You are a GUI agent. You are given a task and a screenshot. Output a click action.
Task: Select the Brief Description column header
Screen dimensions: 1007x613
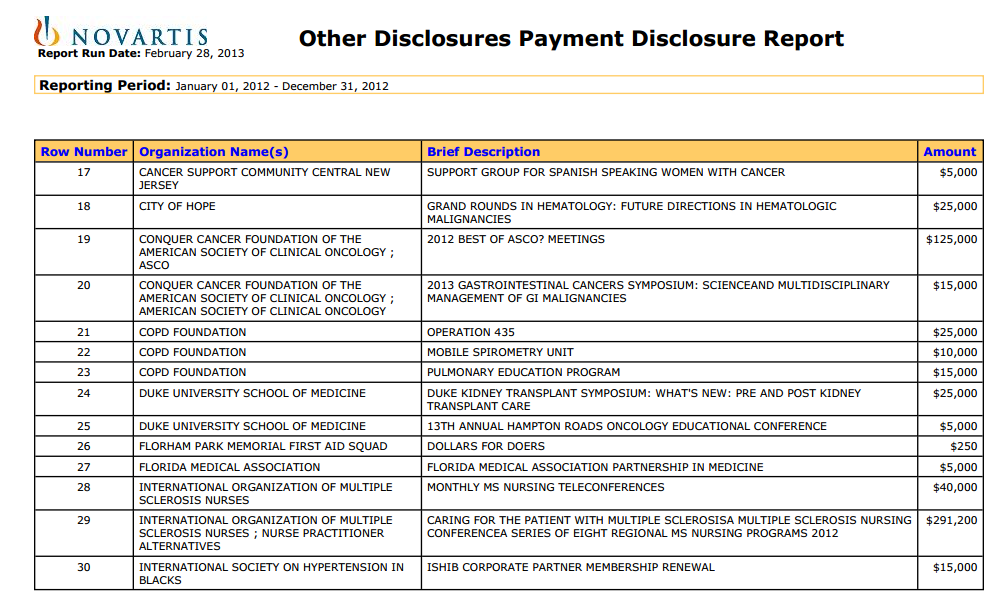(669, 151)
